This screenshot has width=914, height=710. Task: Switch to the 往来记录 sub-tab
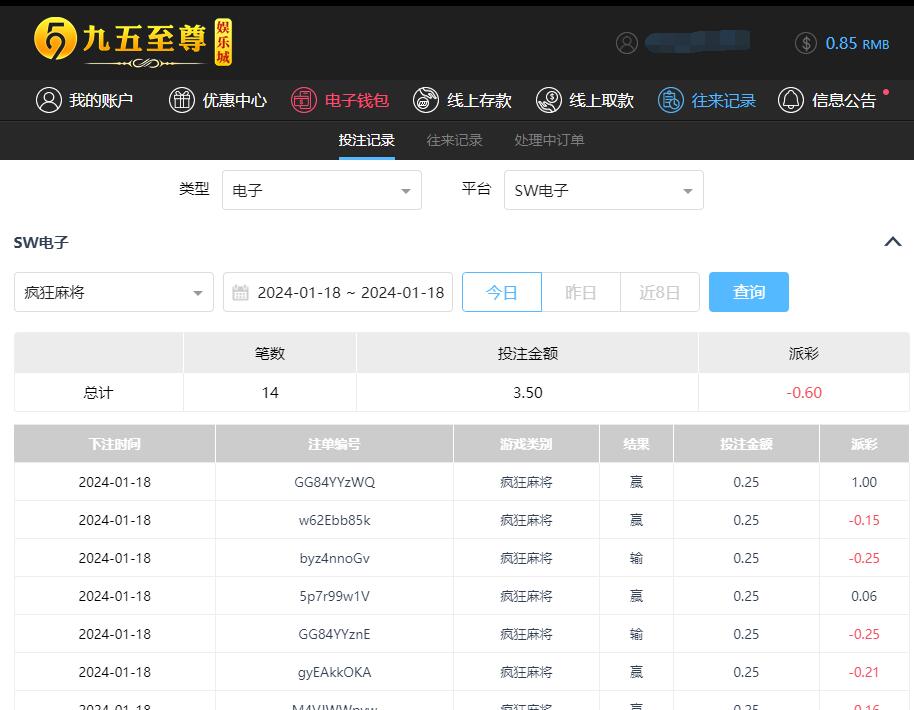point(454,140)
